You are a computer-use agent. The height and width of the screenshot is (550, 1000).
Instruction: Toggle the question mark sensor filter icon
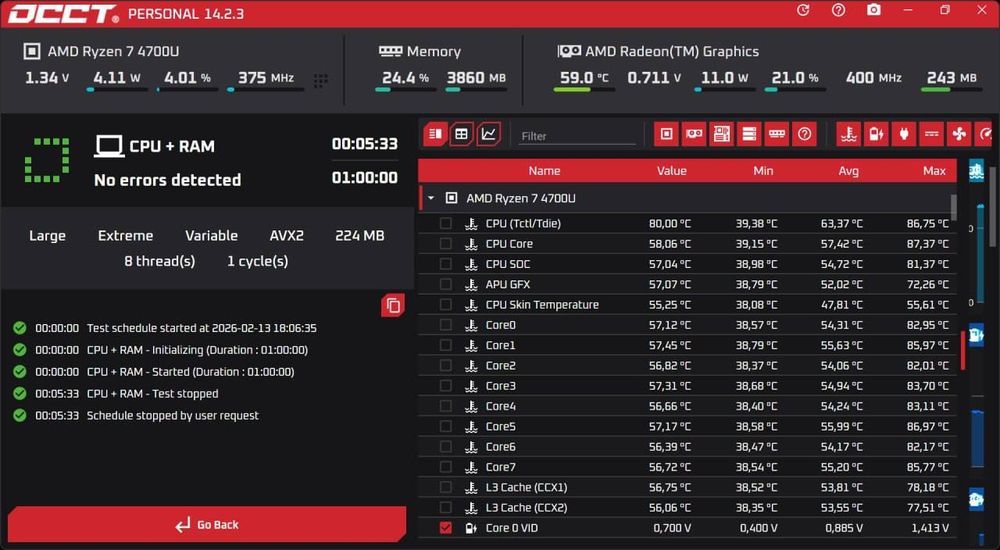coord(805,134)
